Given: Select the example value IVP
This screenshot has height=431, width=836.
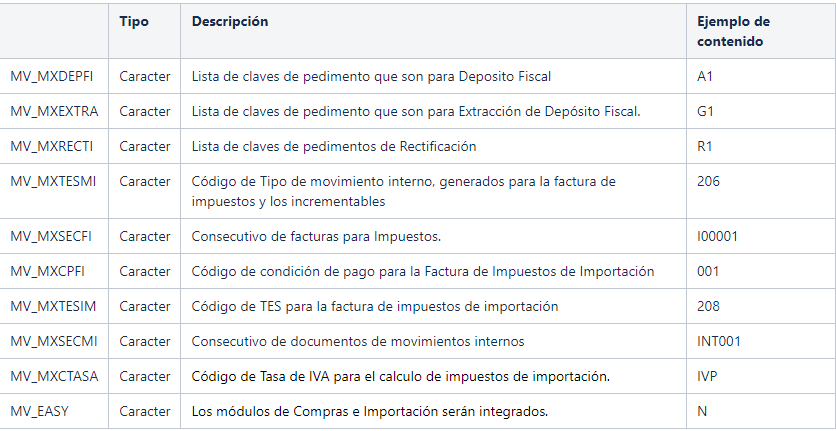Looking at the screenshot, I should (x=707, y=377).
